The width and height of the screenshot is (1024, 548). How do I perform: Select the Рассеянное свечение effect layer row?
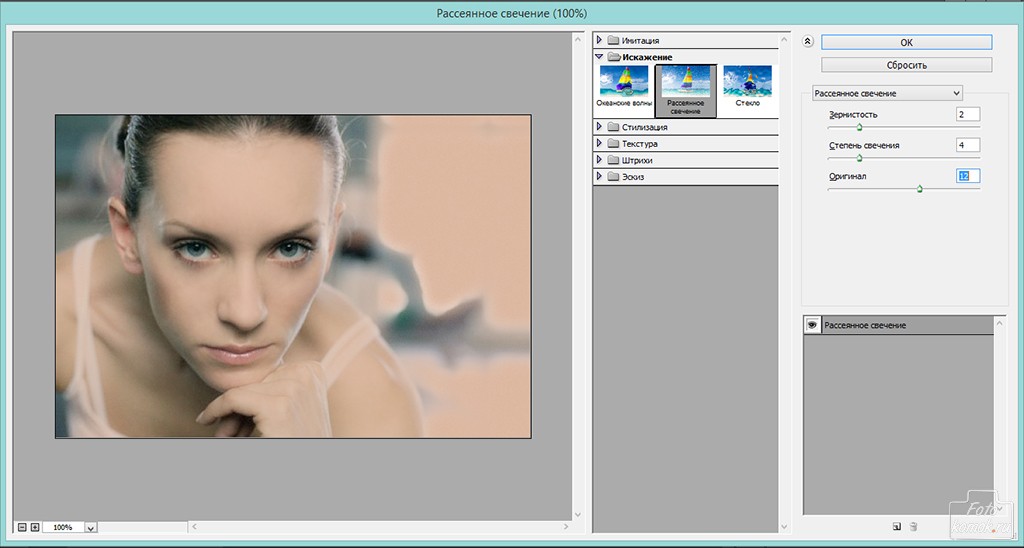(x=899, y=325)
